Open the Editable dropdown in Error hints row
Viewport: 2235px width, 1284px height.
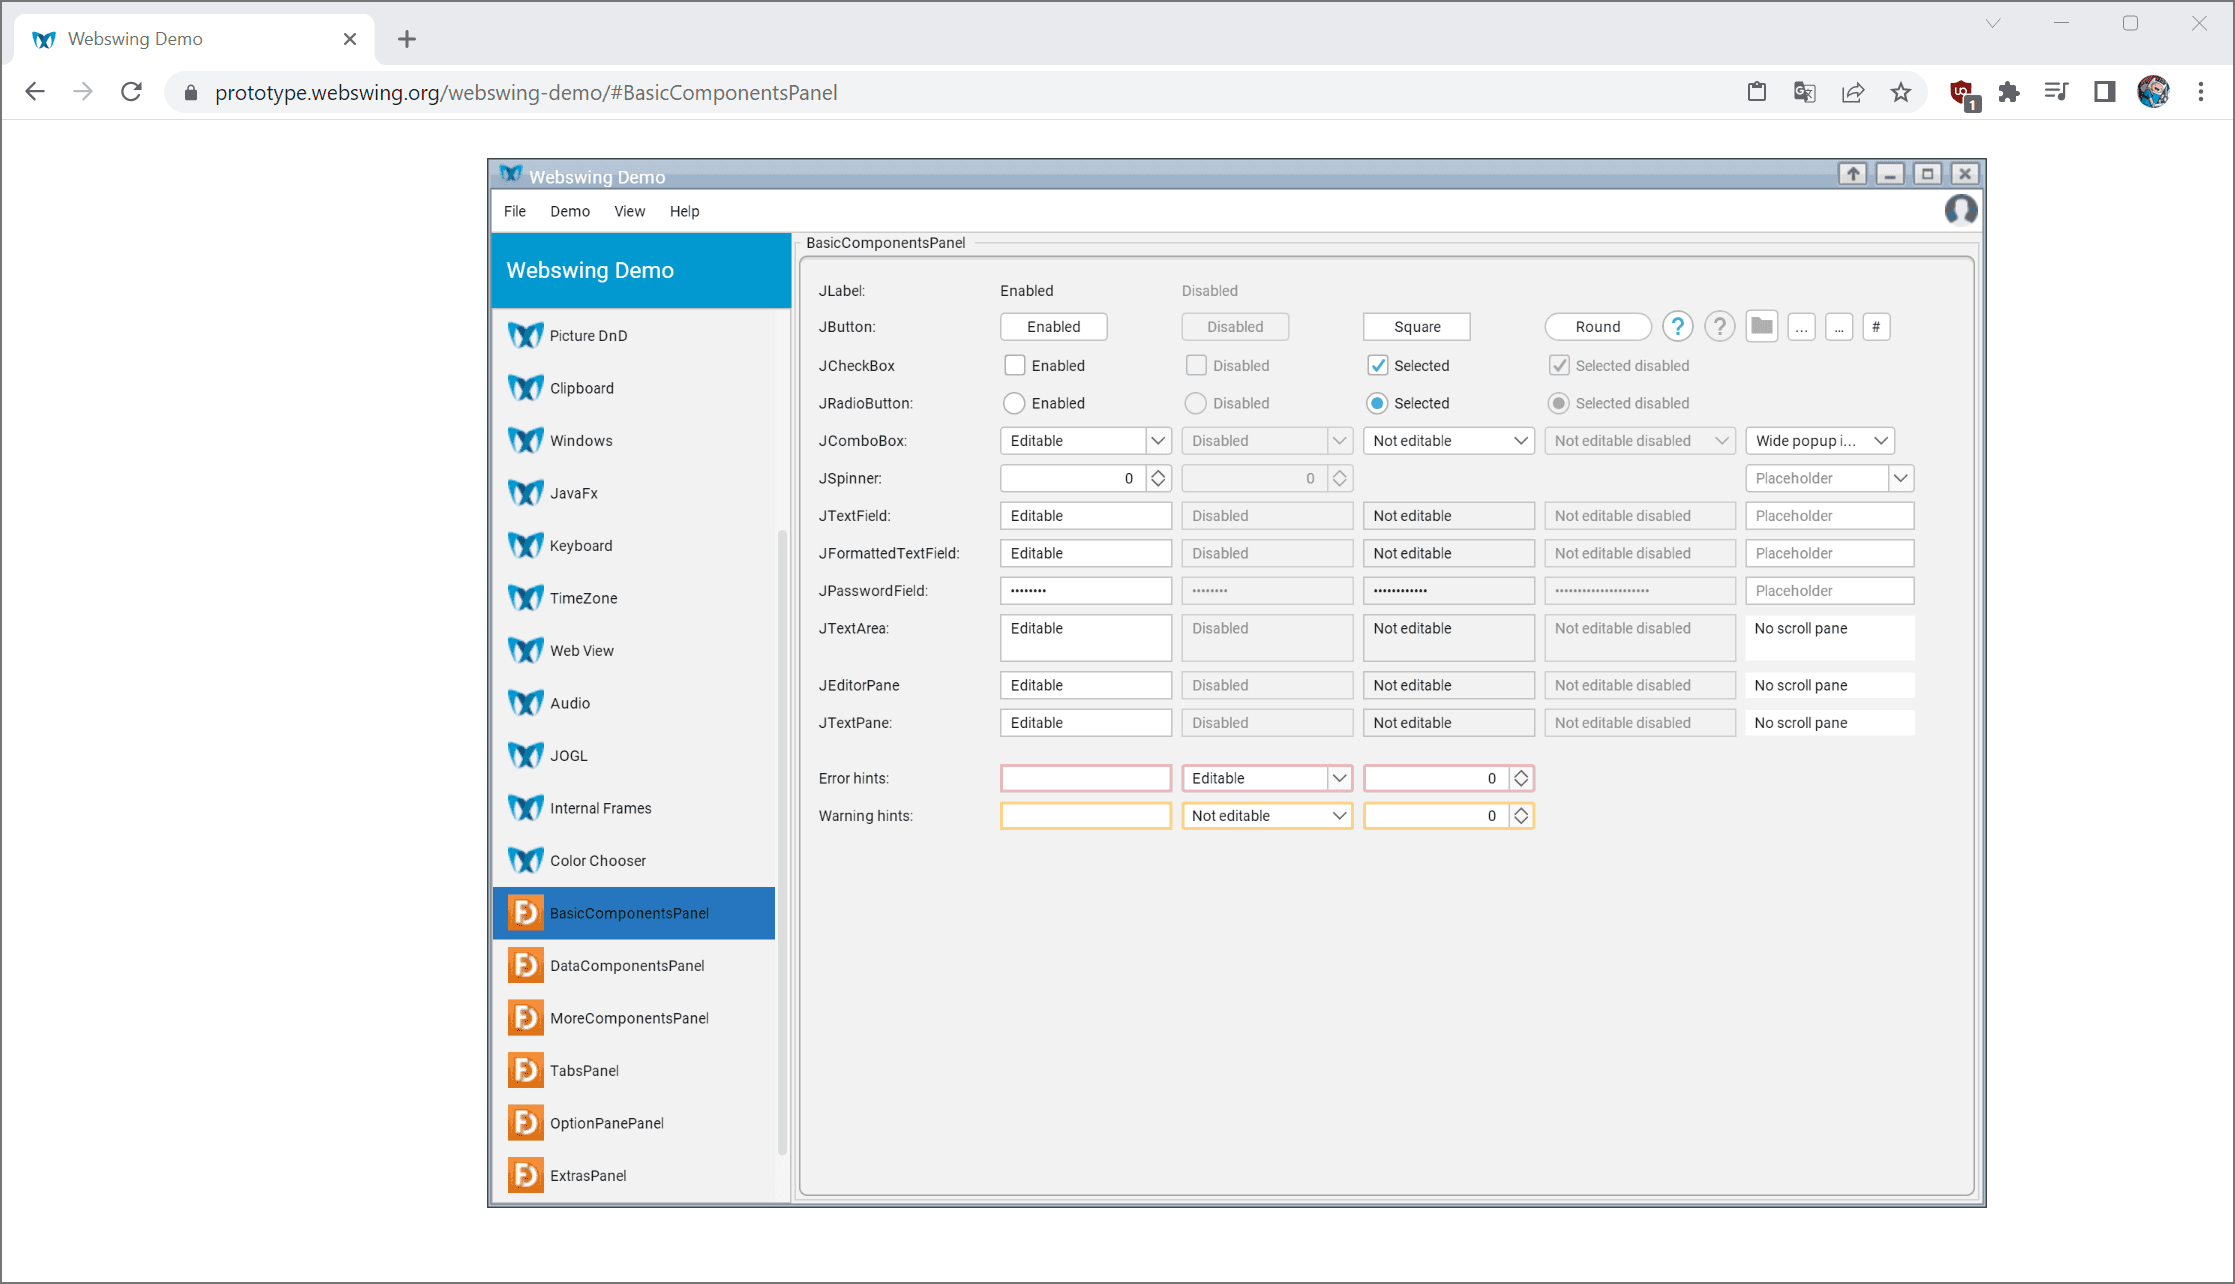(1340, 777)
